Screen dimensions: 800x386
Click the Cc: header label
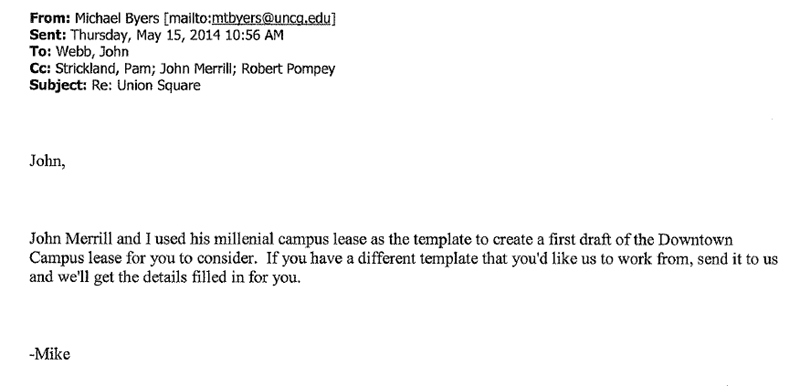click(40, 68)
